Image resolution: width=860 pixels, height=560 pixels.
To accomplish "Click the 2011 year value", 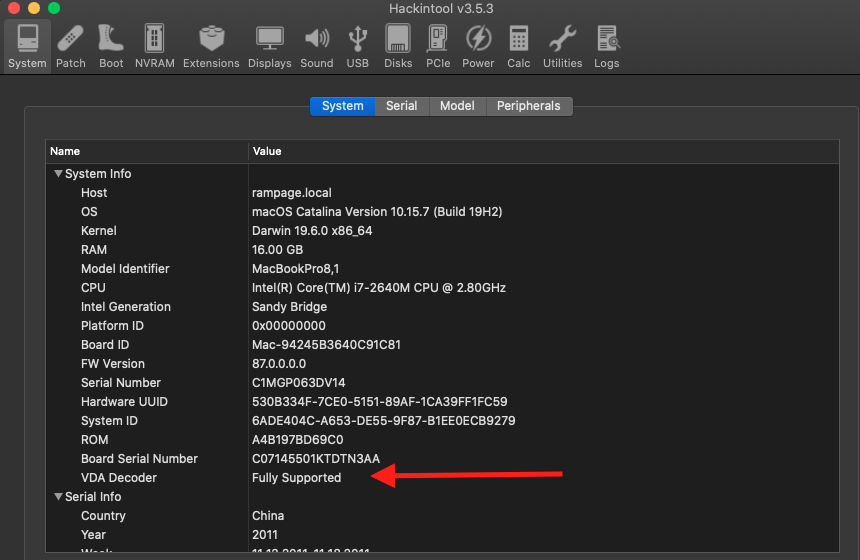I will 265,535.
